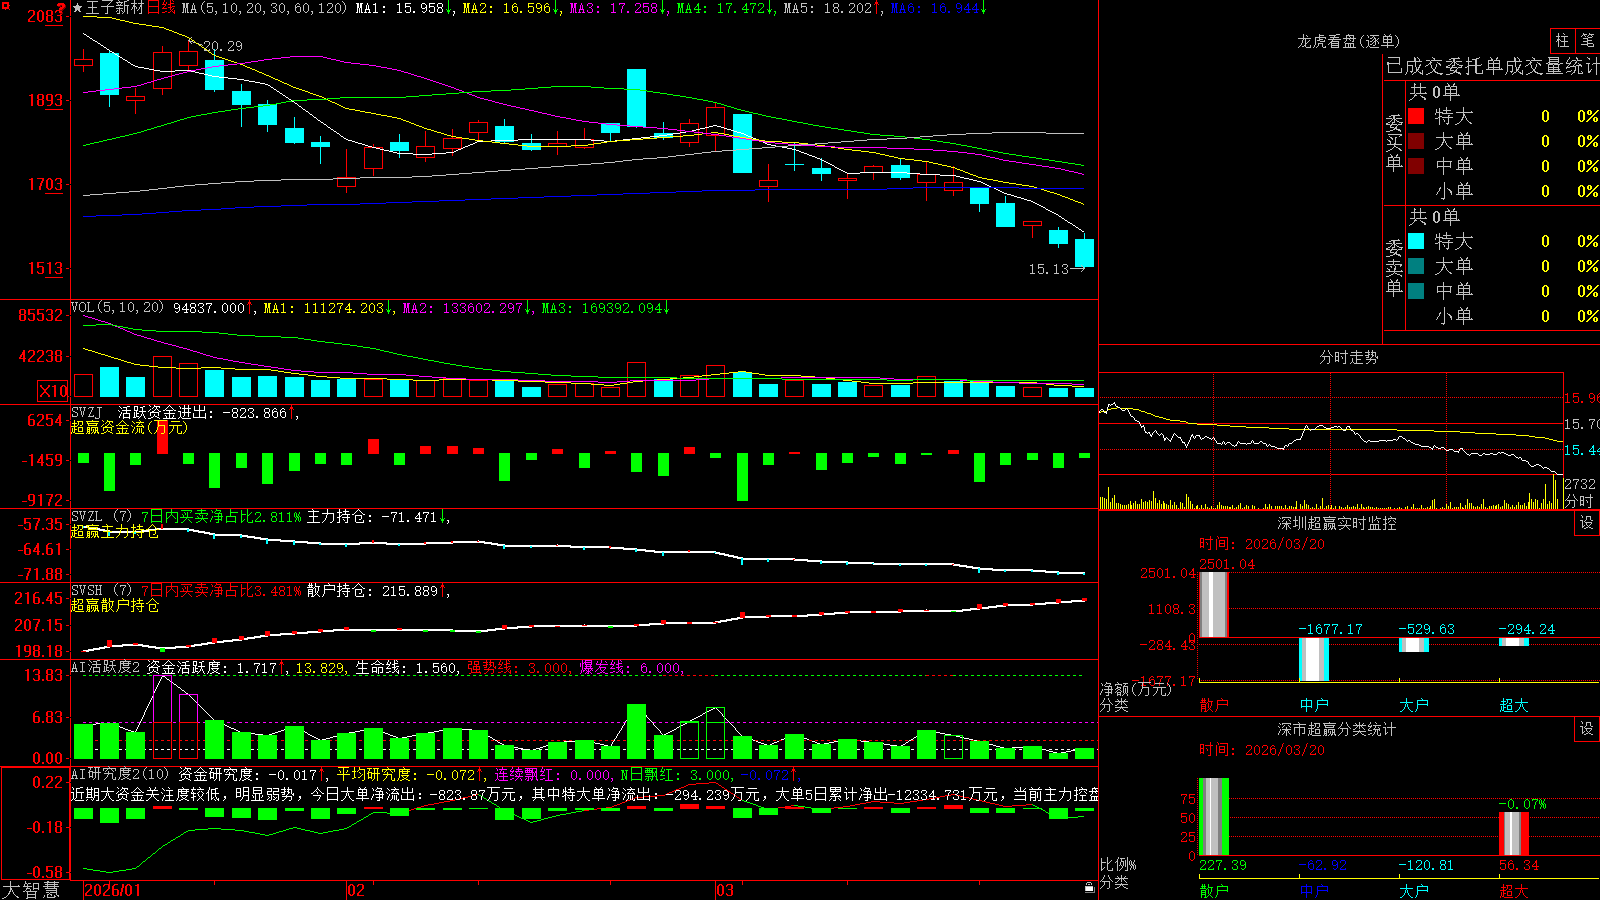Screen dimensions: 1600x900
Task: Select the 03 month marker on the timeline
Action: [725, 890]
